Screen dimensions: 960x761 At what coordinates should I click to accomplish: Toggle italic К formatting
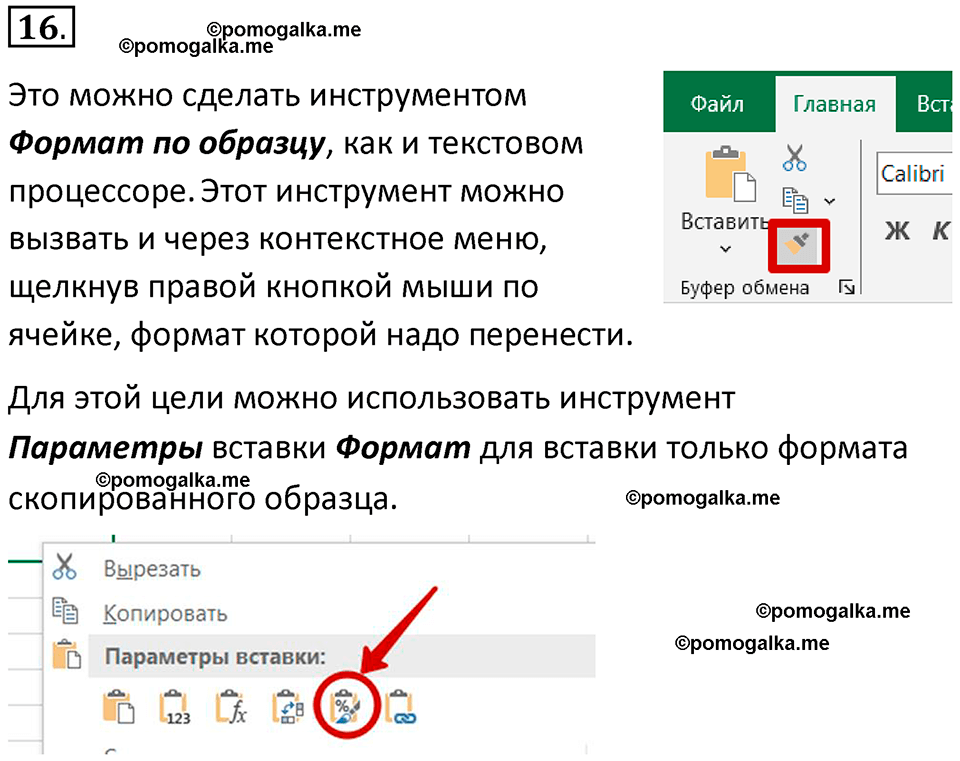(940, 231)
